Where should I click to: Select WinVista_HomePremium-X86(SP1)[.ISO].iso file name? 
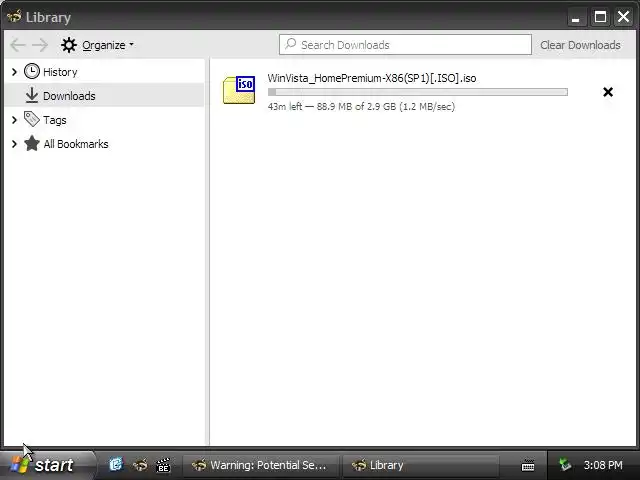click(372, 78)
